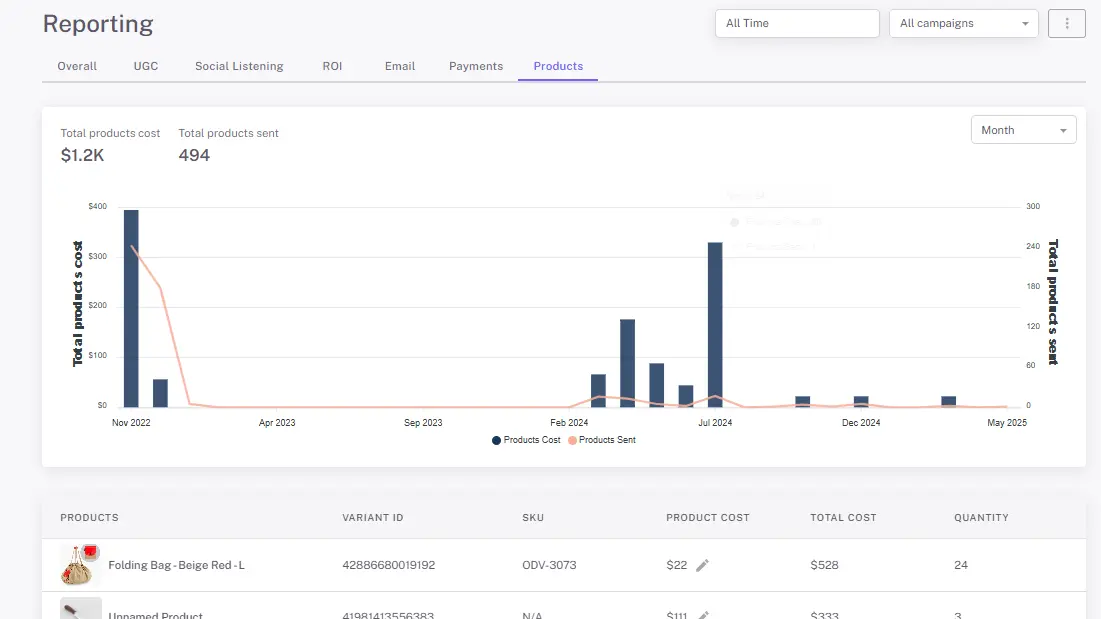
Task: Sort by the Quantity column header
Action: click(981, 518)
